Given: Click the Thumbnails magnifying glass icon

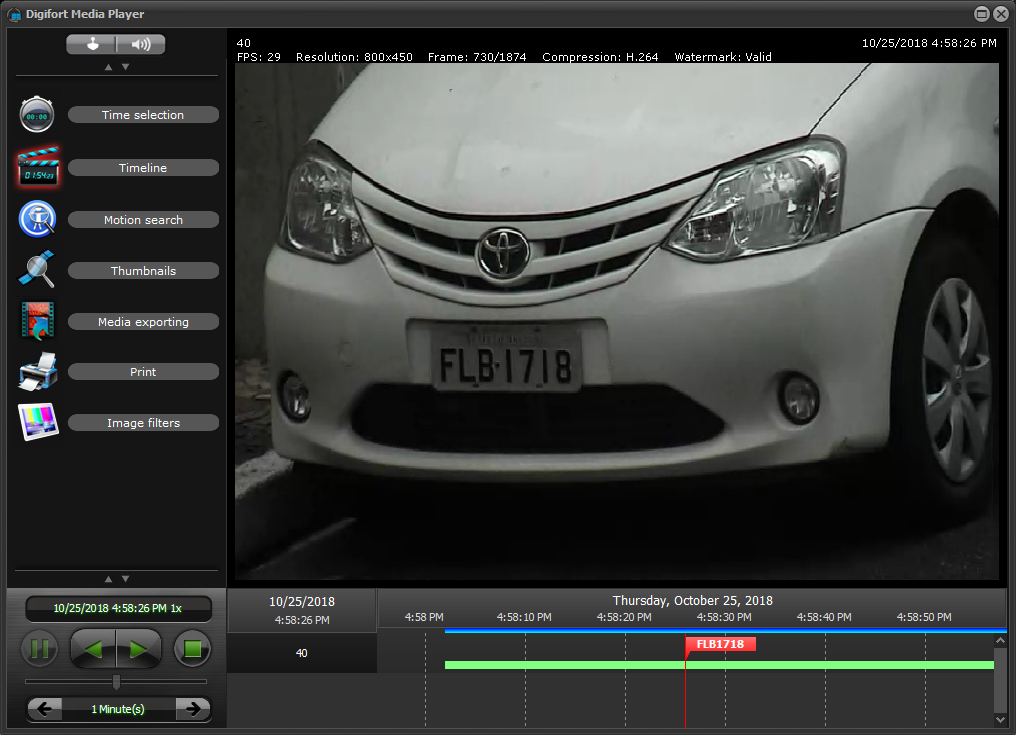Looking at the screenshot, I should [37, 270].
